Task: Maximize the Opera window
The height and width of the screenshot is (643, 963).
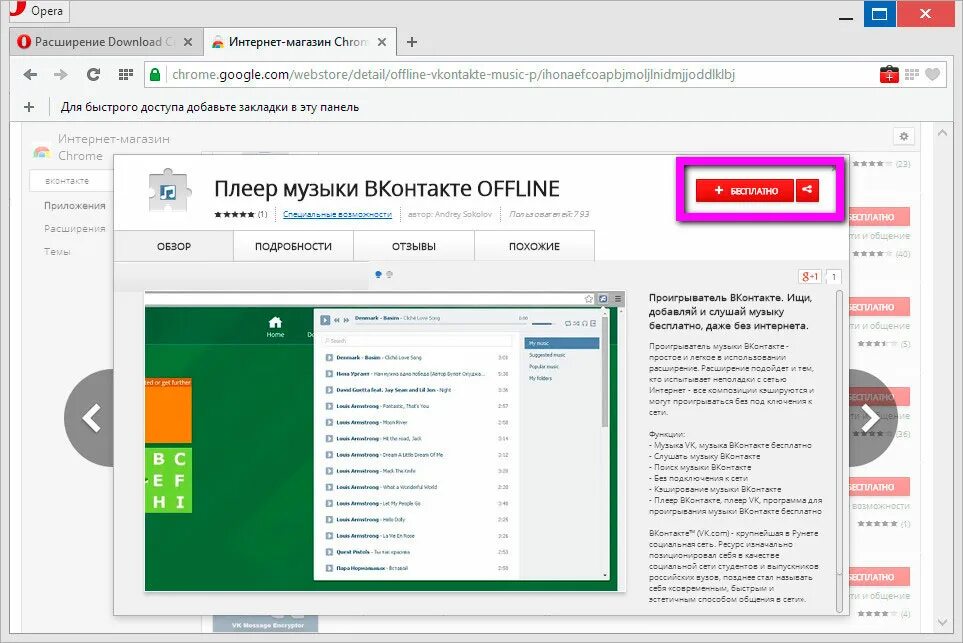Action: point(879,14)
